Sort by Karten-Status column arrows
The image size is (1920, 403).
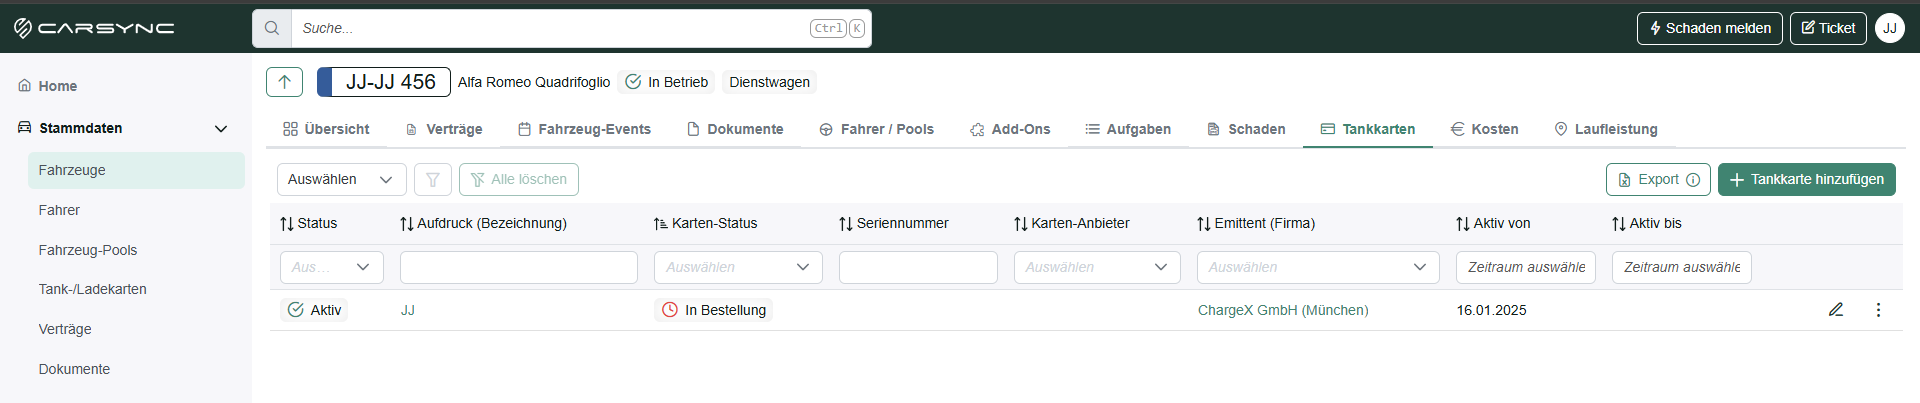coord(661,224)
